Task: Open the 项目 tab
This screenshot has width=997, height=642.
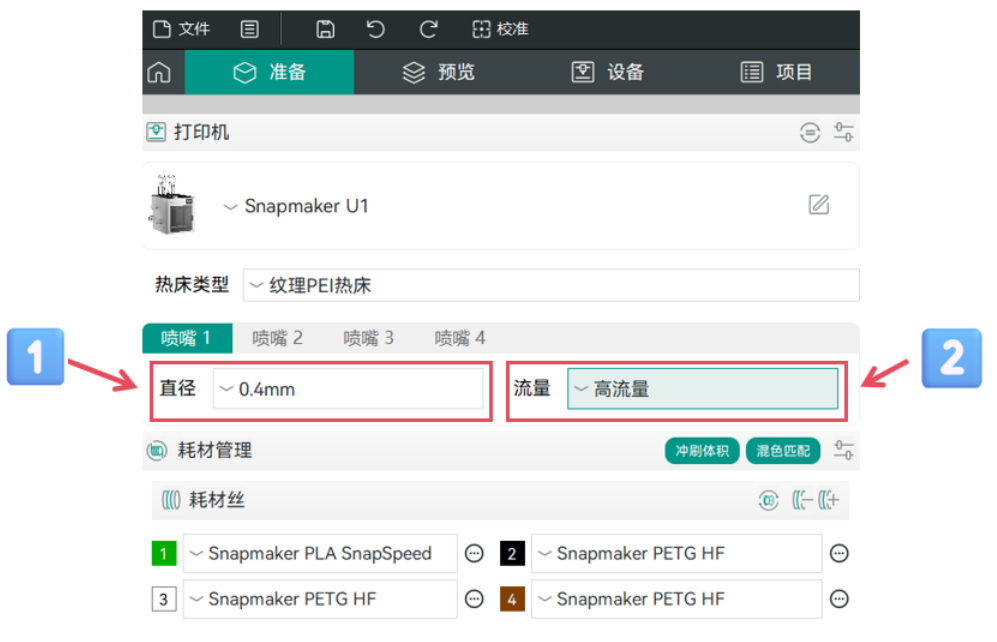Action: (x=777, y=72)
